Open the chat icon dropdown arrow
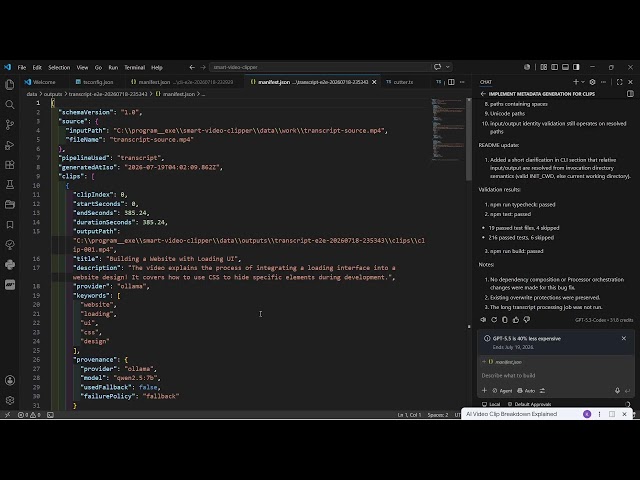The width and height of the screenshot is (640, 480). coord(448,67)
